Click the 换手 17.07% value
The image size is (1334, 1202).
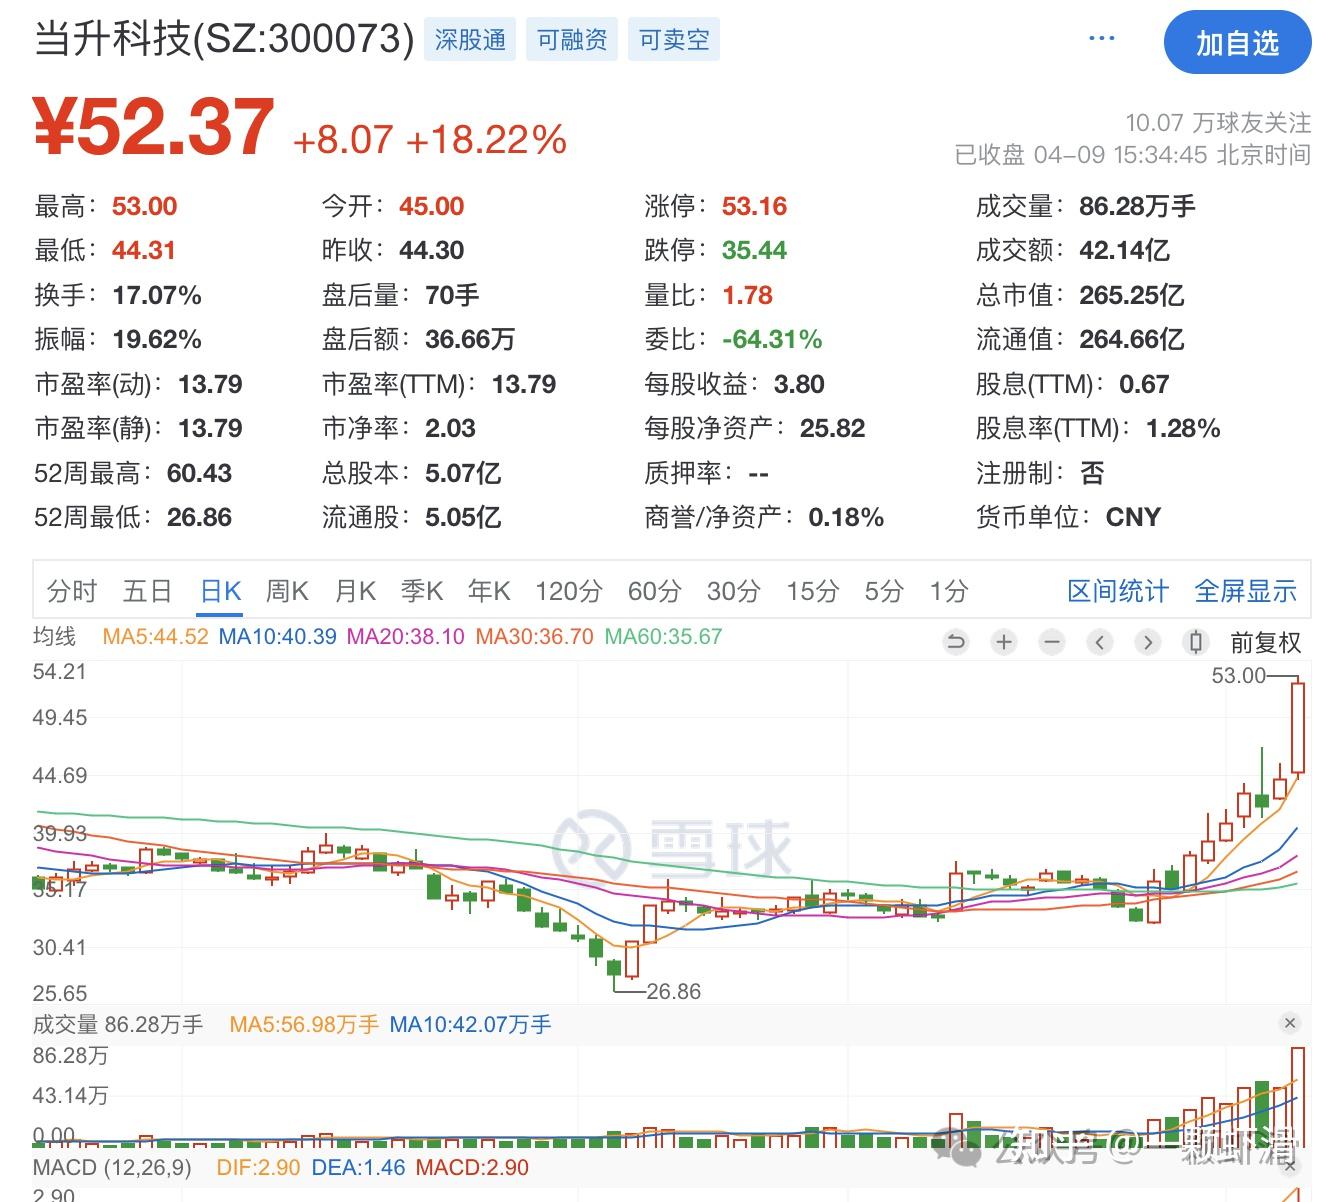click(x=157, y=296)
